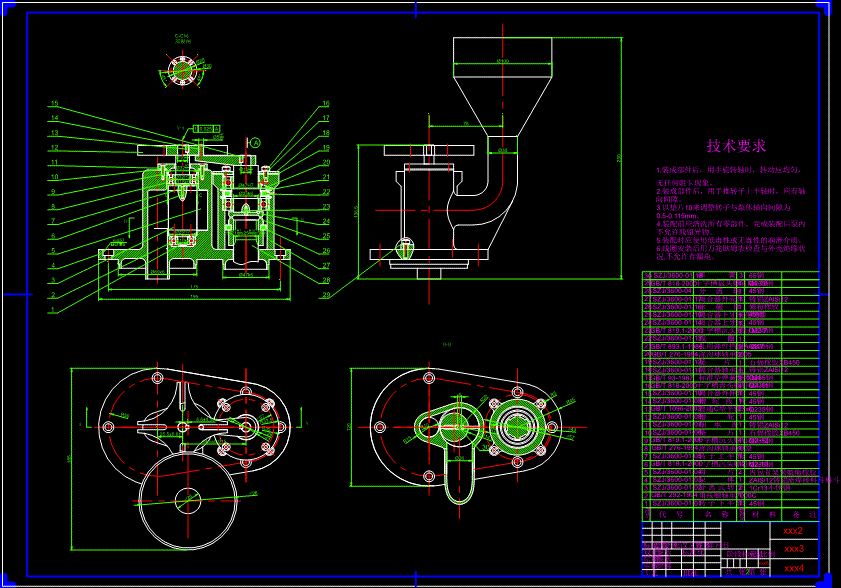Viewport: 841px width, 588px height.
Task: Click part callout number 20 right of section view
Action: (x=326, y=163)
